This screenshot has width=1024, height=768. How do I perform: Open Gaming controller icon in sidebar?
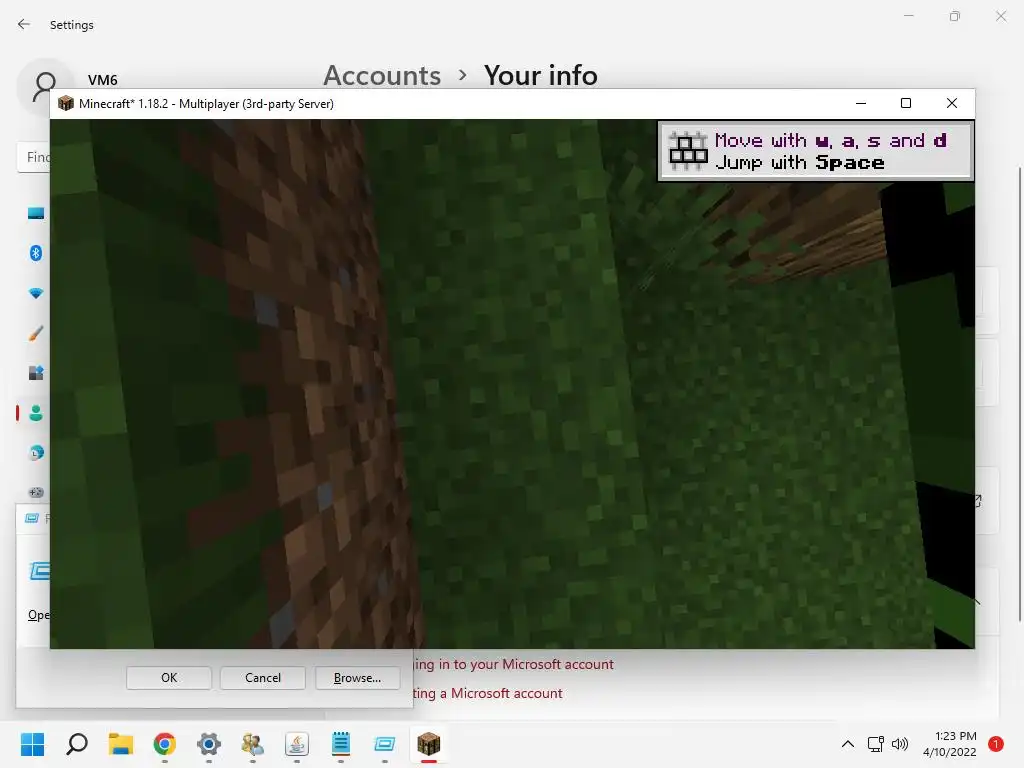tap(36, 492)
